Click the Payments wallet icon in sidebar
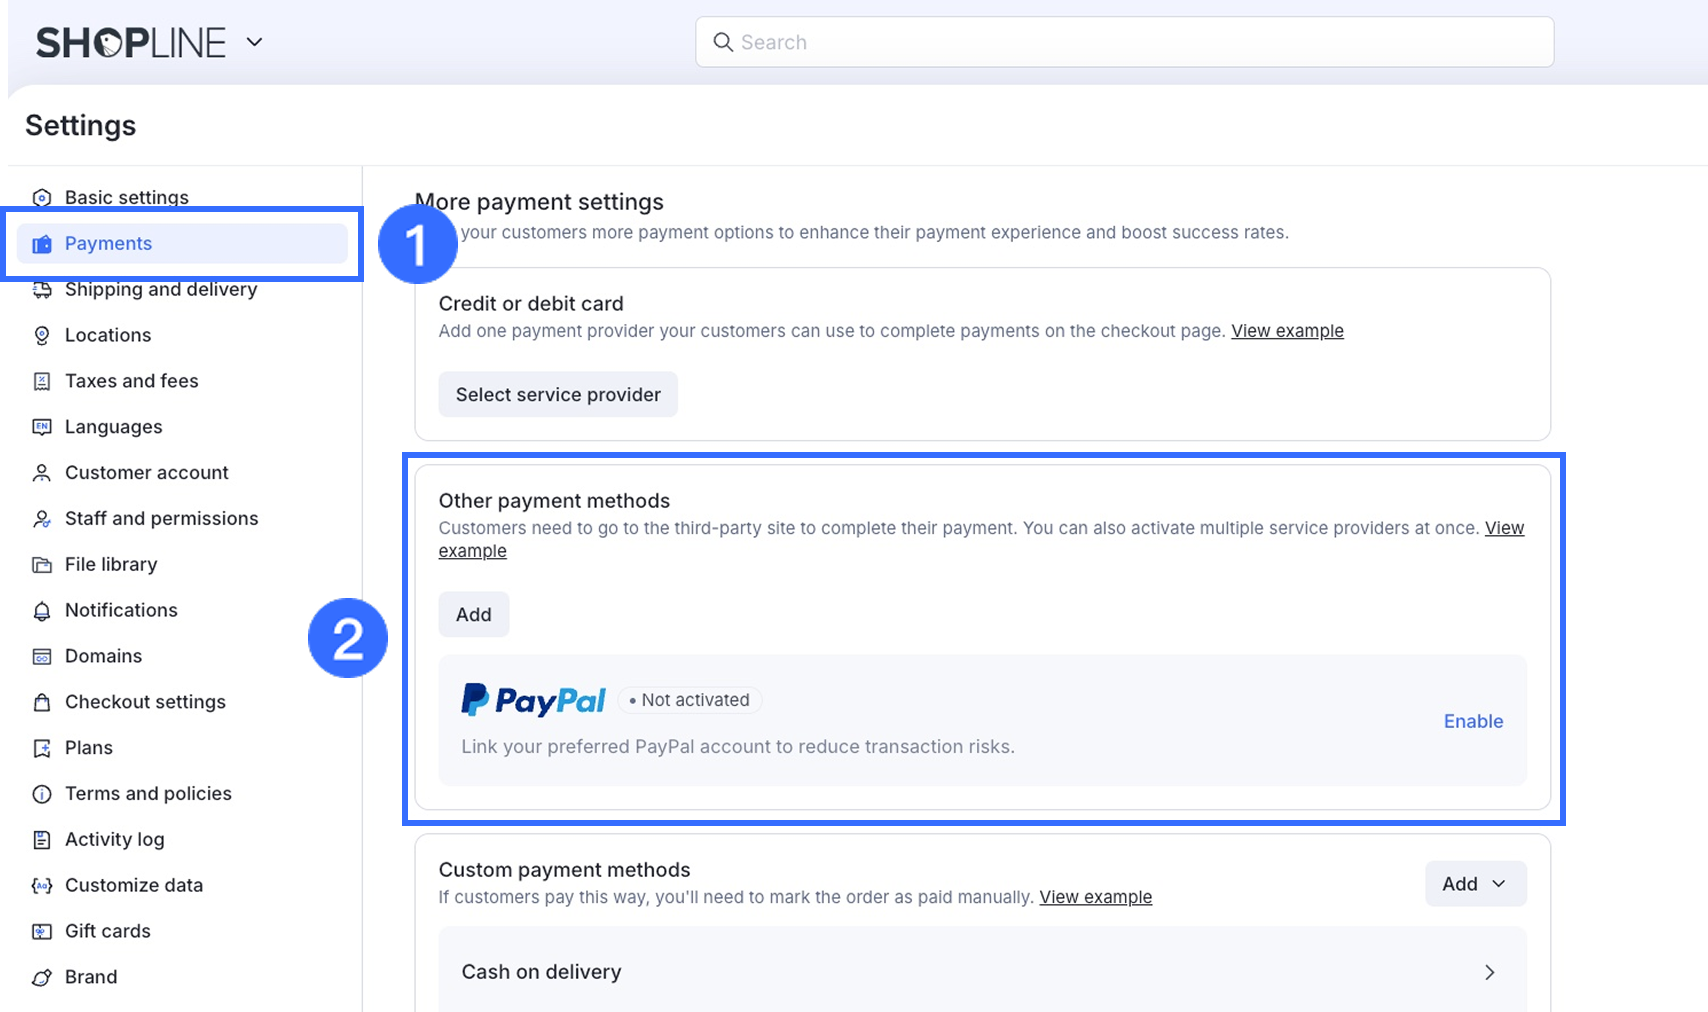This screenshot has width=1708, height=1012. pos(42,244)
